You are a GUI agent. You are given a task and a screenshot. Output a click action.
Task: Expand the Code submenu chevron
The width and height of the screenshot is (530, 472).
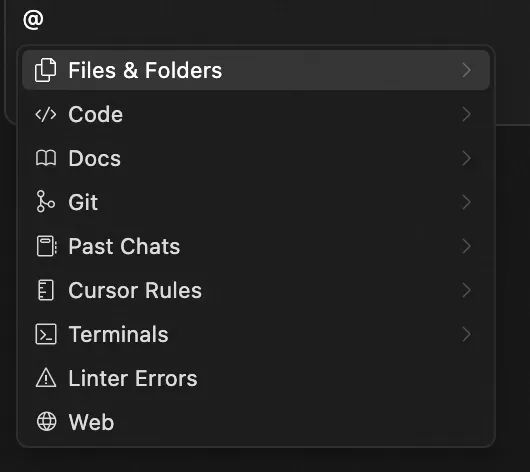(466, 114)
